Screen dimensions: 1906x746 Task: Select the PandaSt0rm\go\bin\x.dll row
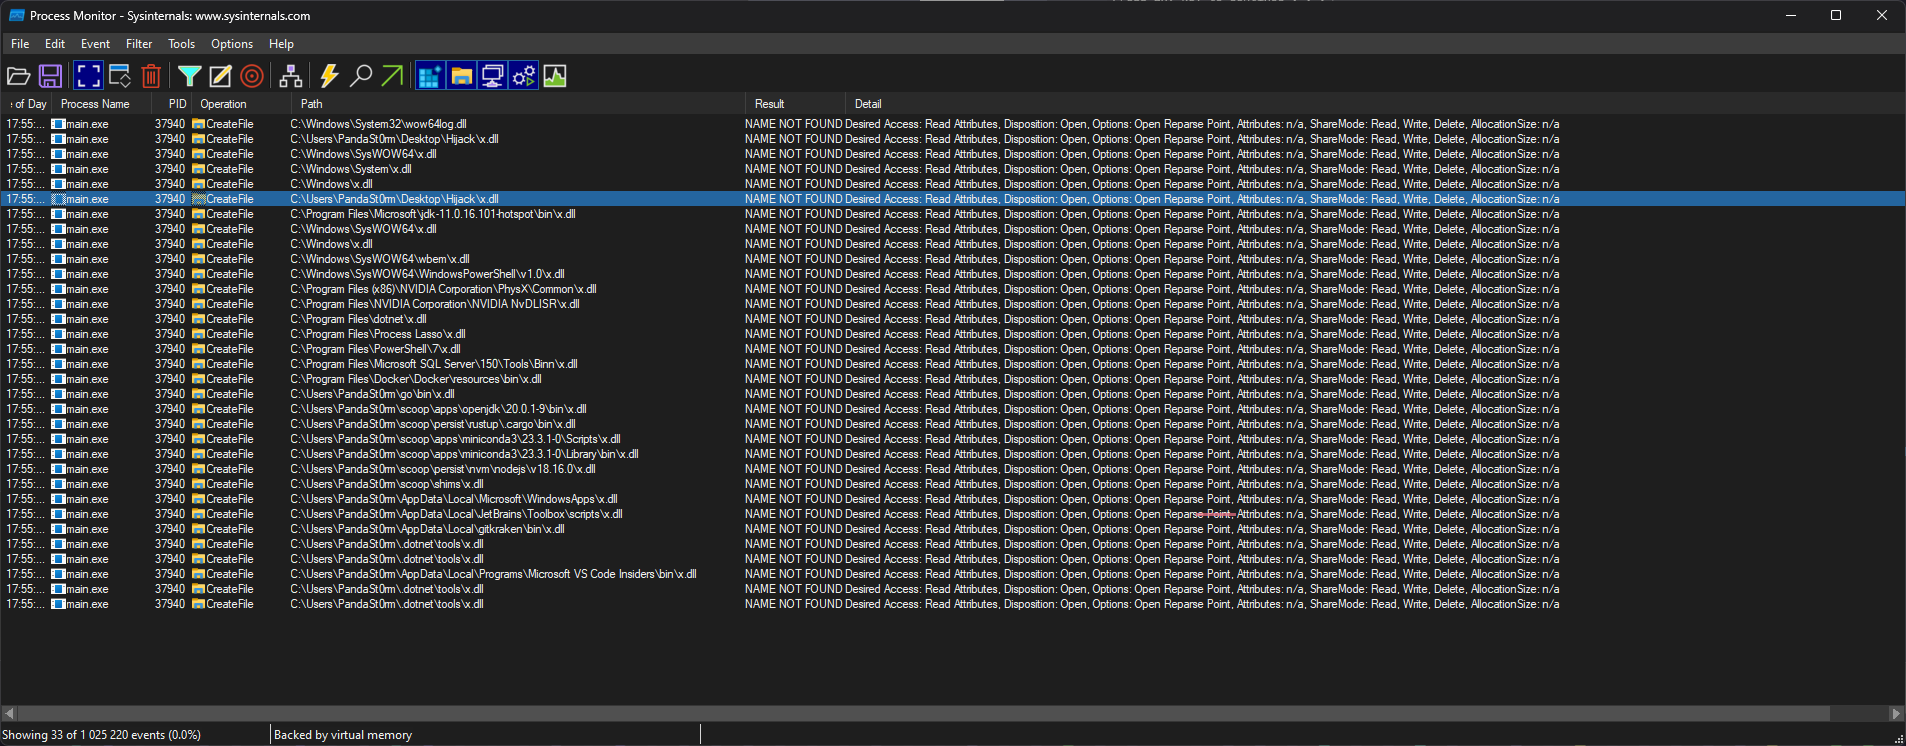click(x=952, y=394)
